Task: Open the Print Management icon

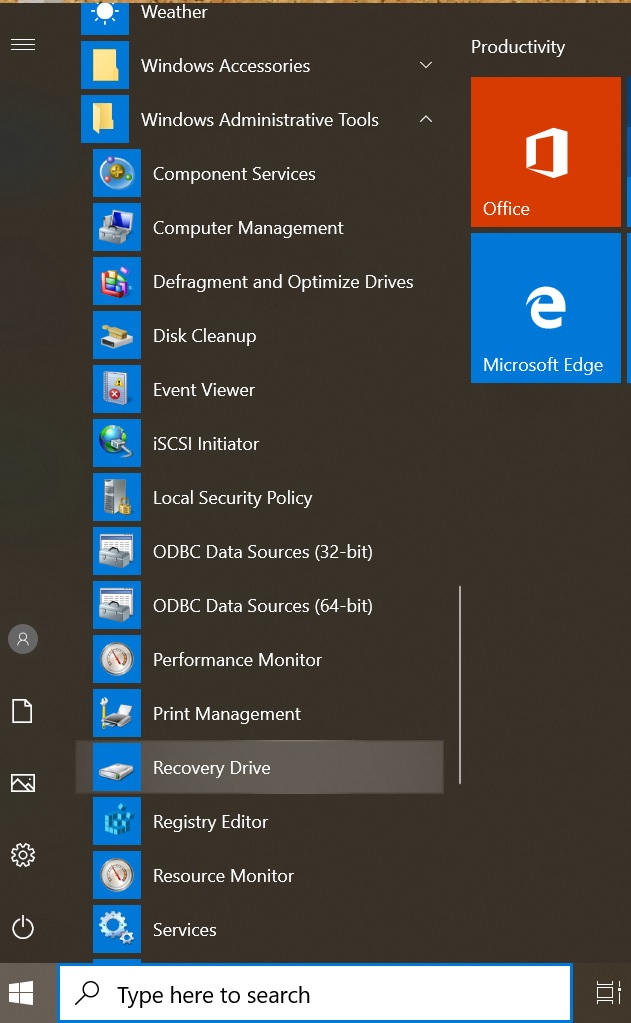Action: tap(117, 713)
